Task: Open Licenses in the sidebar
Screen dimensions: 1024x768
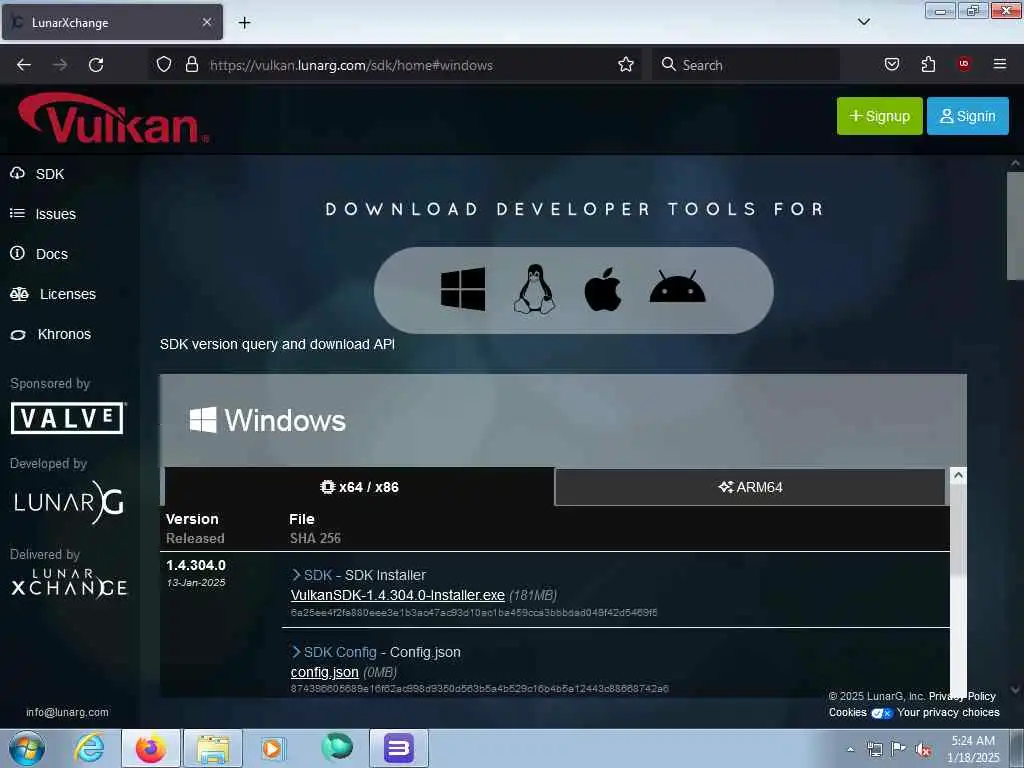Action: click(x=53, y=294)
